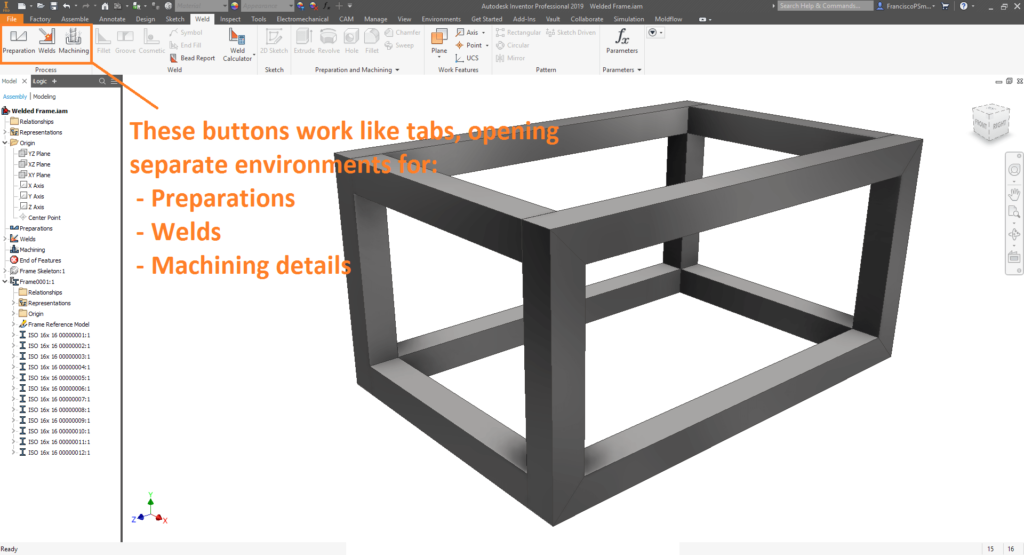Switch to the Inspect ribbon tab
Viewport: 1024px width, 555px height.
click(x=230, y=19)
